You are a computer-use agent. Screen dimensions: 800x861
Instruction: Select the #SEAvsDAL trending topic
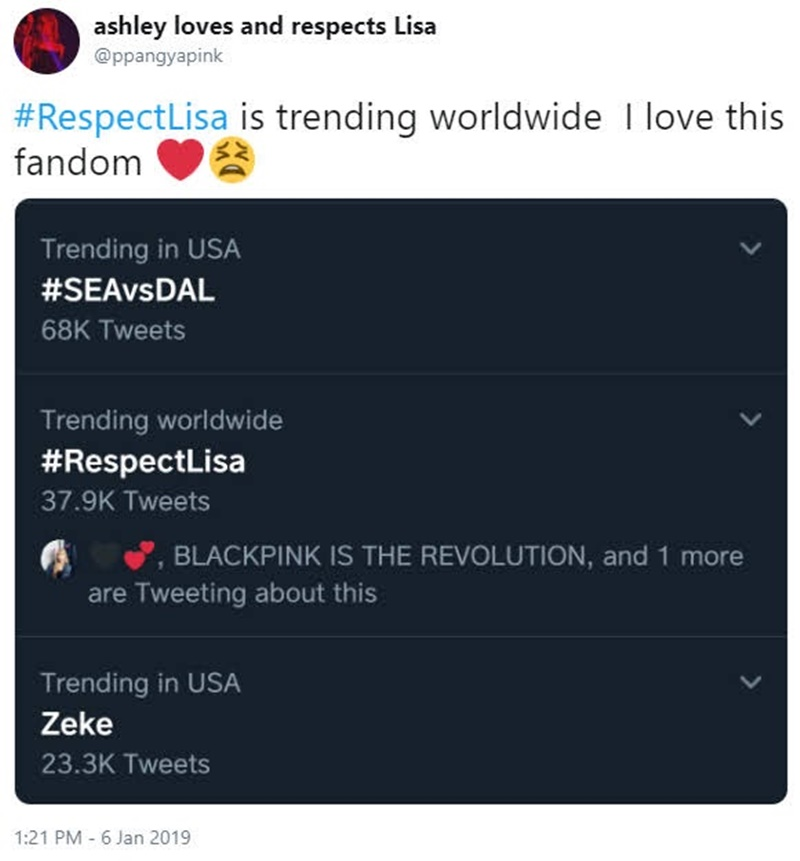coord(128,290)
